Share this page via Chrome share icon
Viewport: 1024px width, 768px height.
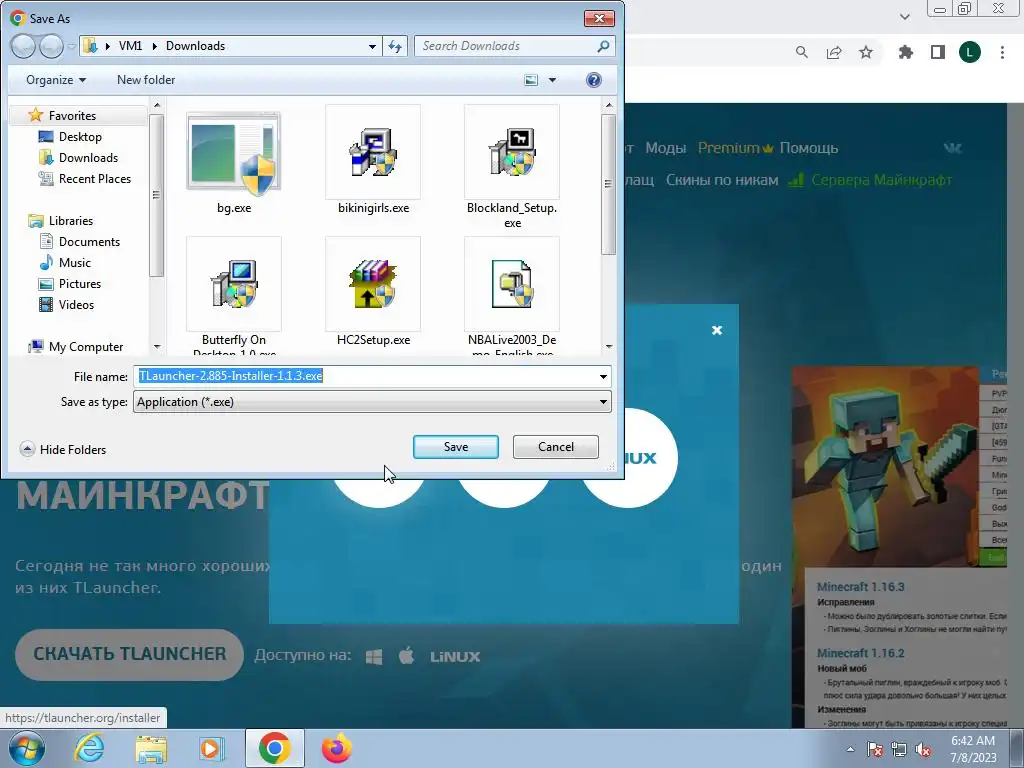point(834,52)
